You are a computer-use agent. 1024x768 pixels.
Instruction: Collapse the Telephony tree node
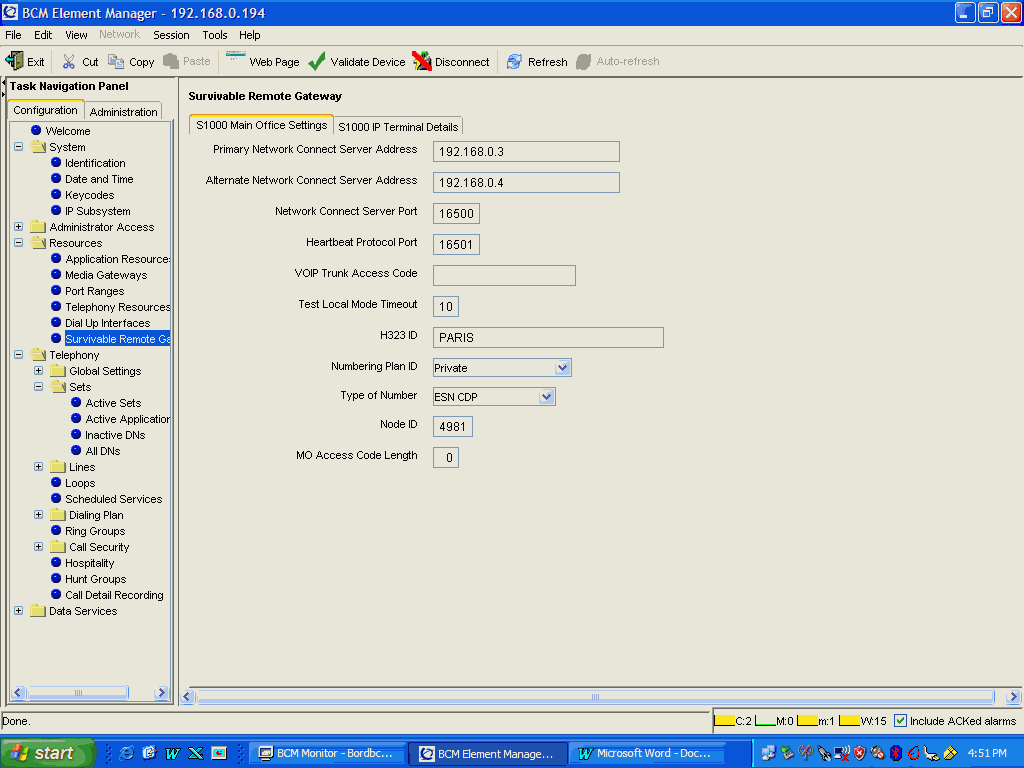pos(18,355)
